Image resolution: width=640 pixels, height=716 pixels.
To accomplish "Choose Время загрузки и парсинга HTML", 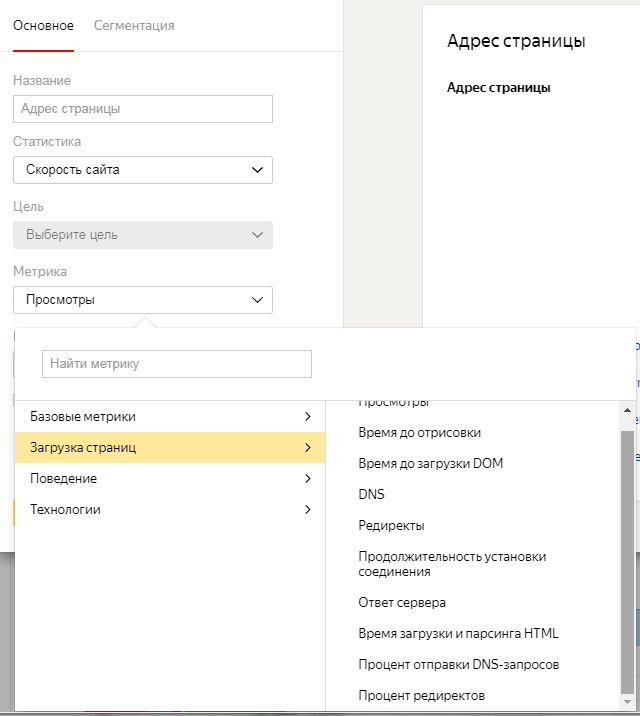I will (458, 633).
